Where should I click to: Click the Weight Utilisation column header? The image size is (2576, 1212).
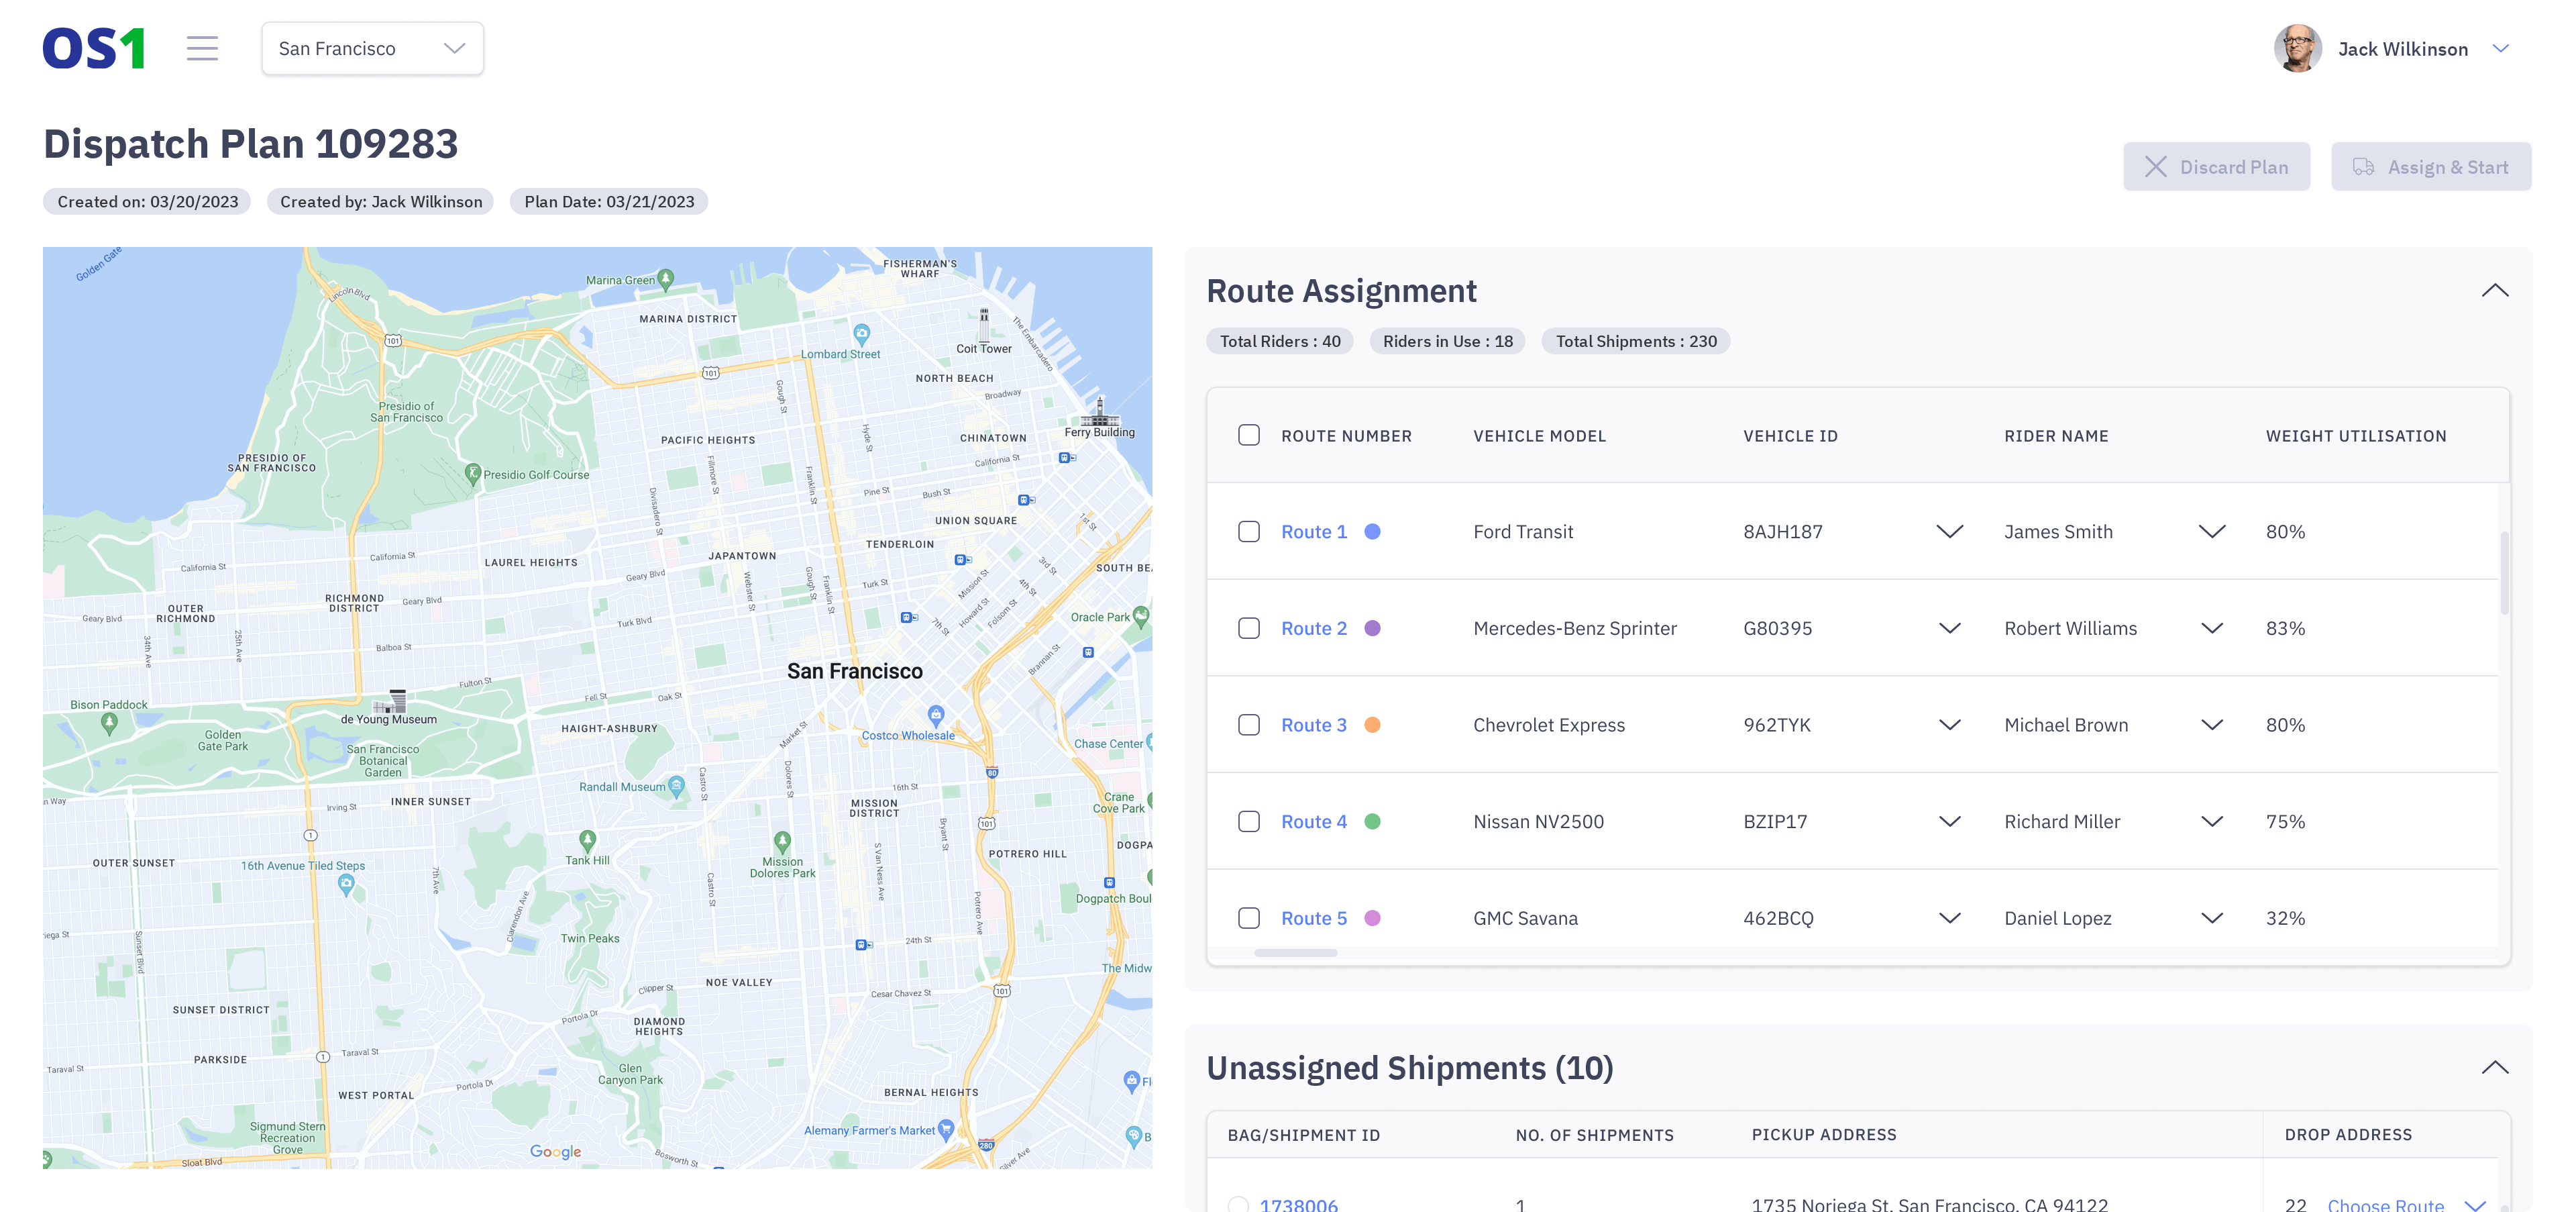click(x=2355, y=436)
